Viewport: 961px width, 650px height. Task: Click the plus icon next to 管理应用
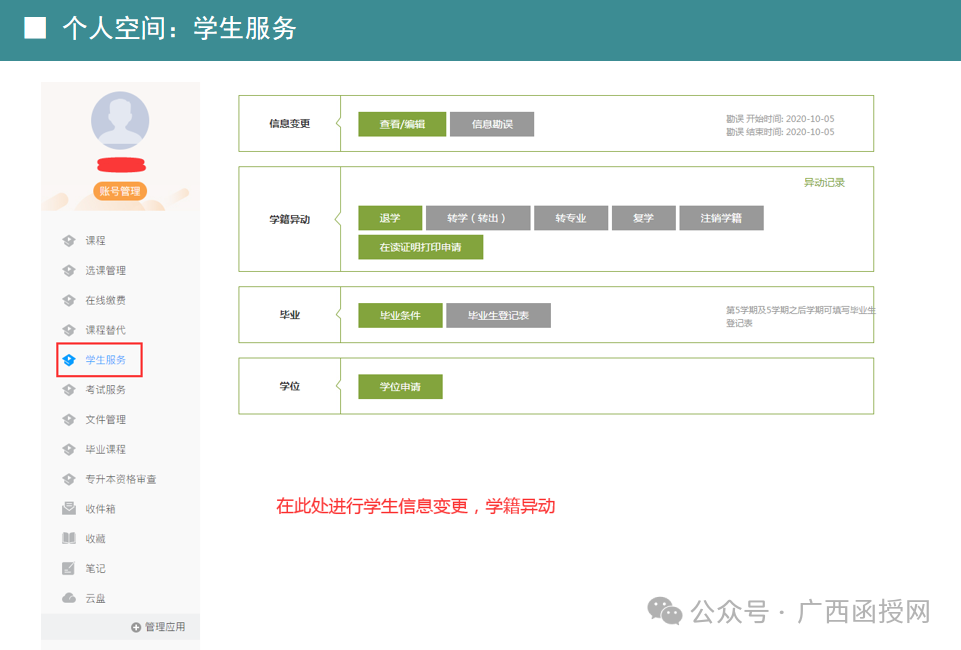point(135,627)
